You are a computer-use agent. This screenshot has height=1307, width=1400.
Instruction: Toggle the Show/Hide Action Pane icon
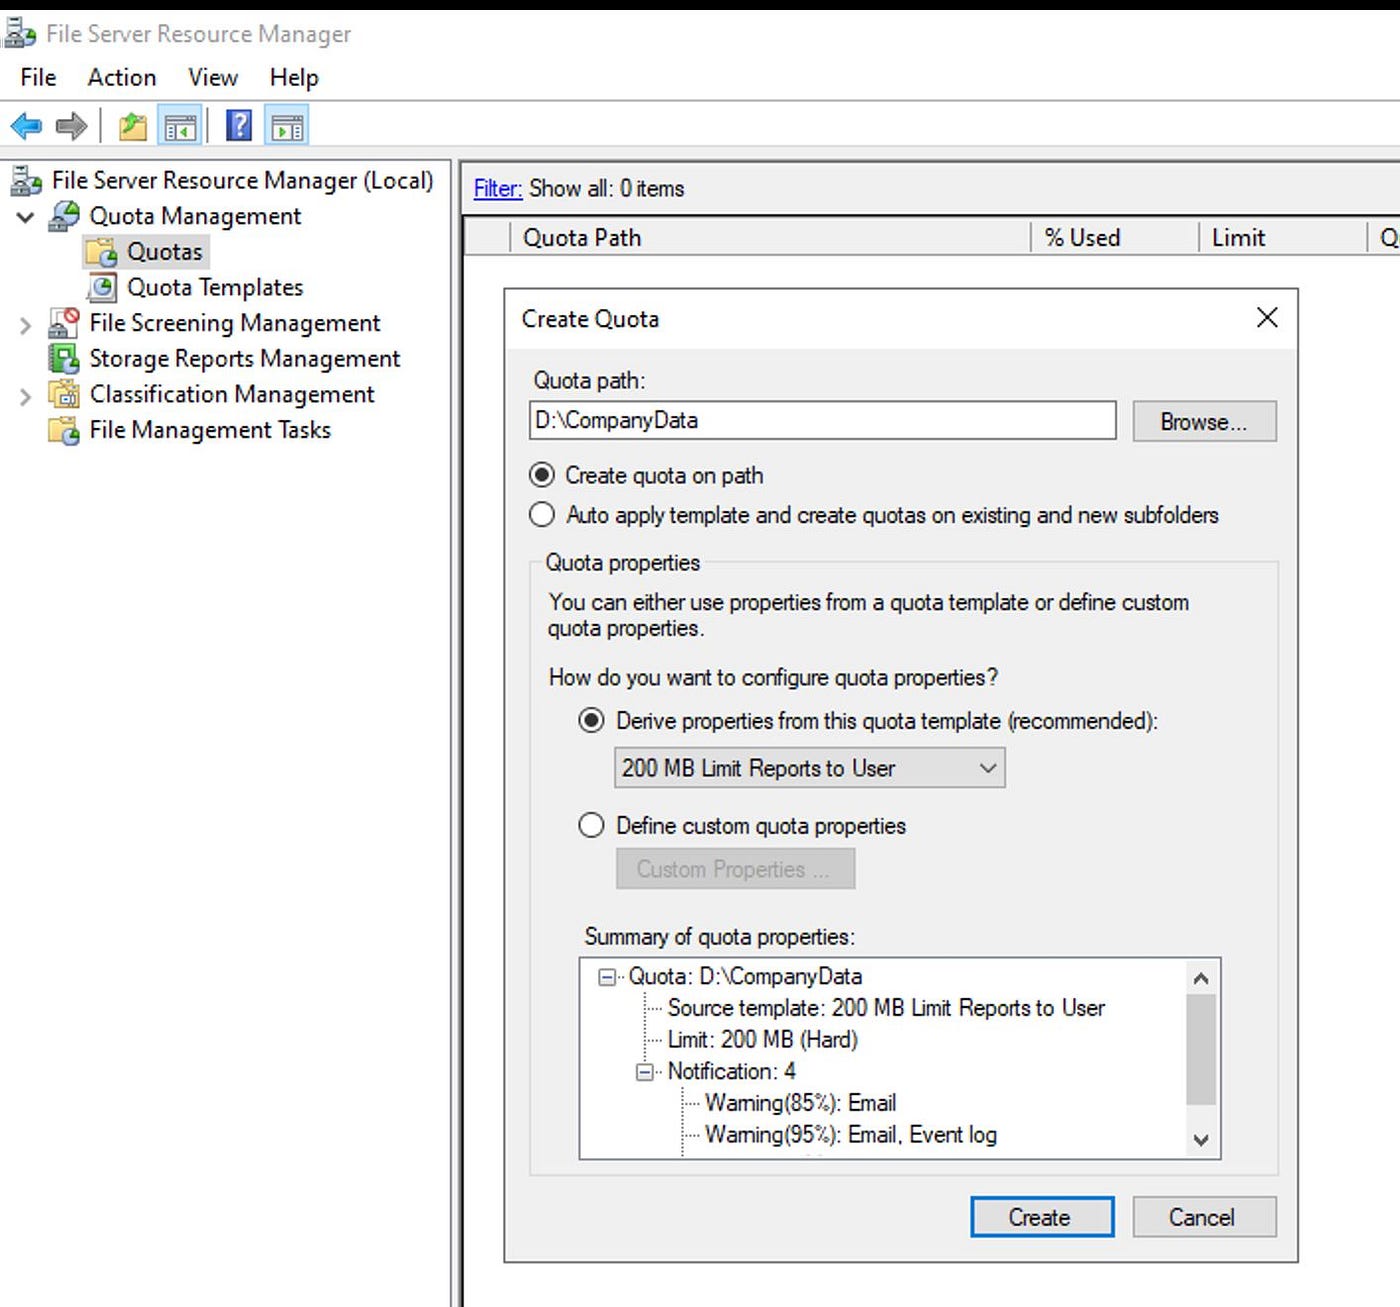tap(287, 126)
